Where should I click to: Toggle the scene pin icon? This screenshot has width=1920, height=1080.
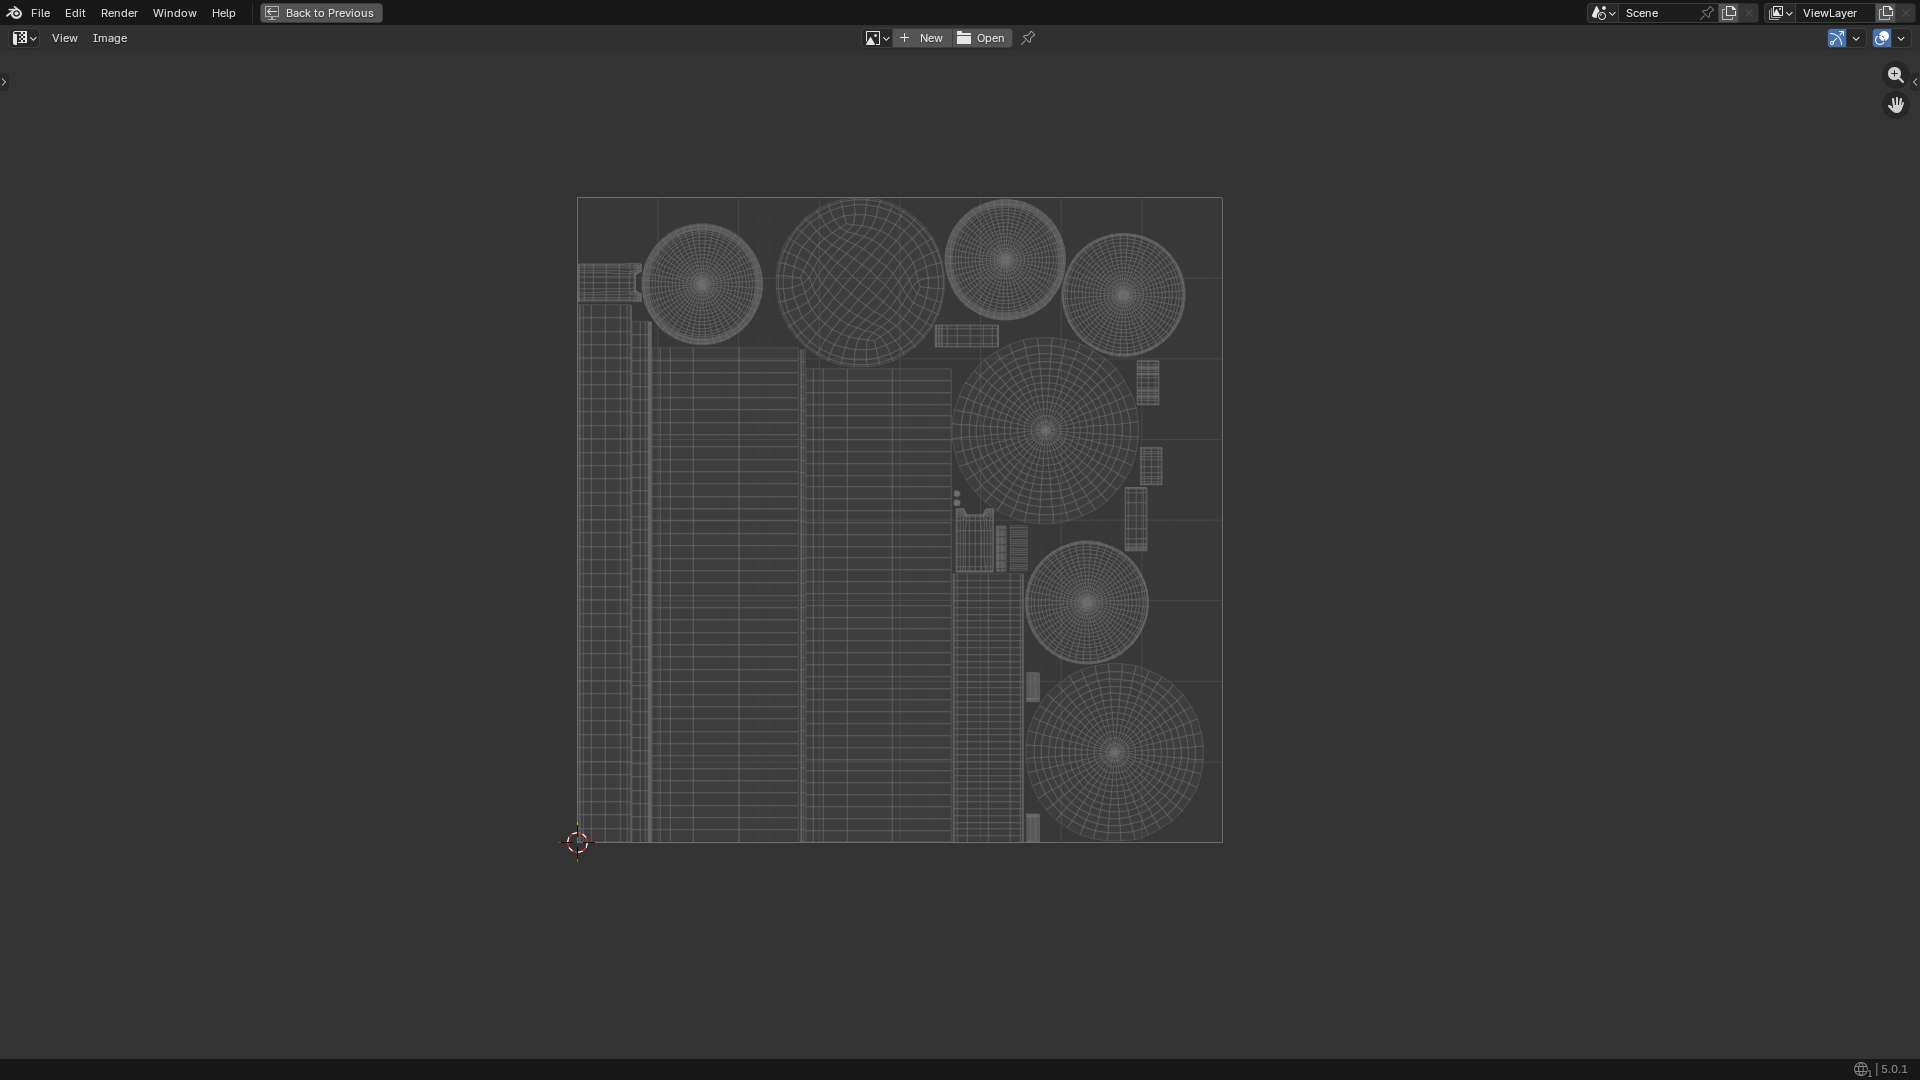click(x=1707, y=13)
